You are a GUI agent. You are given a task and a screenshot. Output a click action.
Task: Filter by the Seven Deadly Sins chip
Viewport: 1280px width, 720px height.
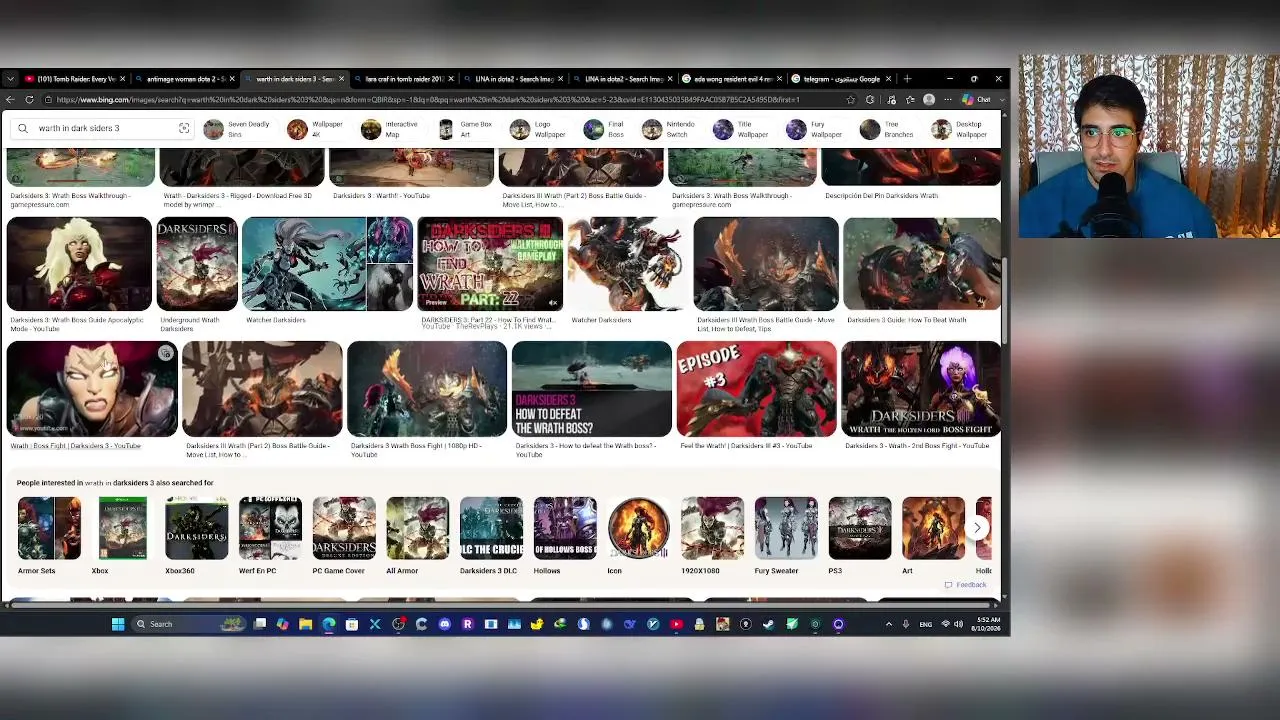click(x=237, y=129)
